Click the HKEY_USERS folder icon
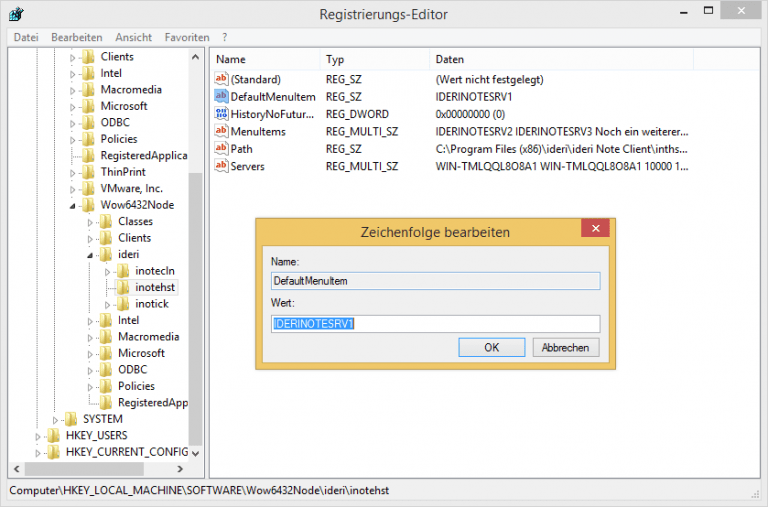The image size is (768, 507). coord(53,435)
